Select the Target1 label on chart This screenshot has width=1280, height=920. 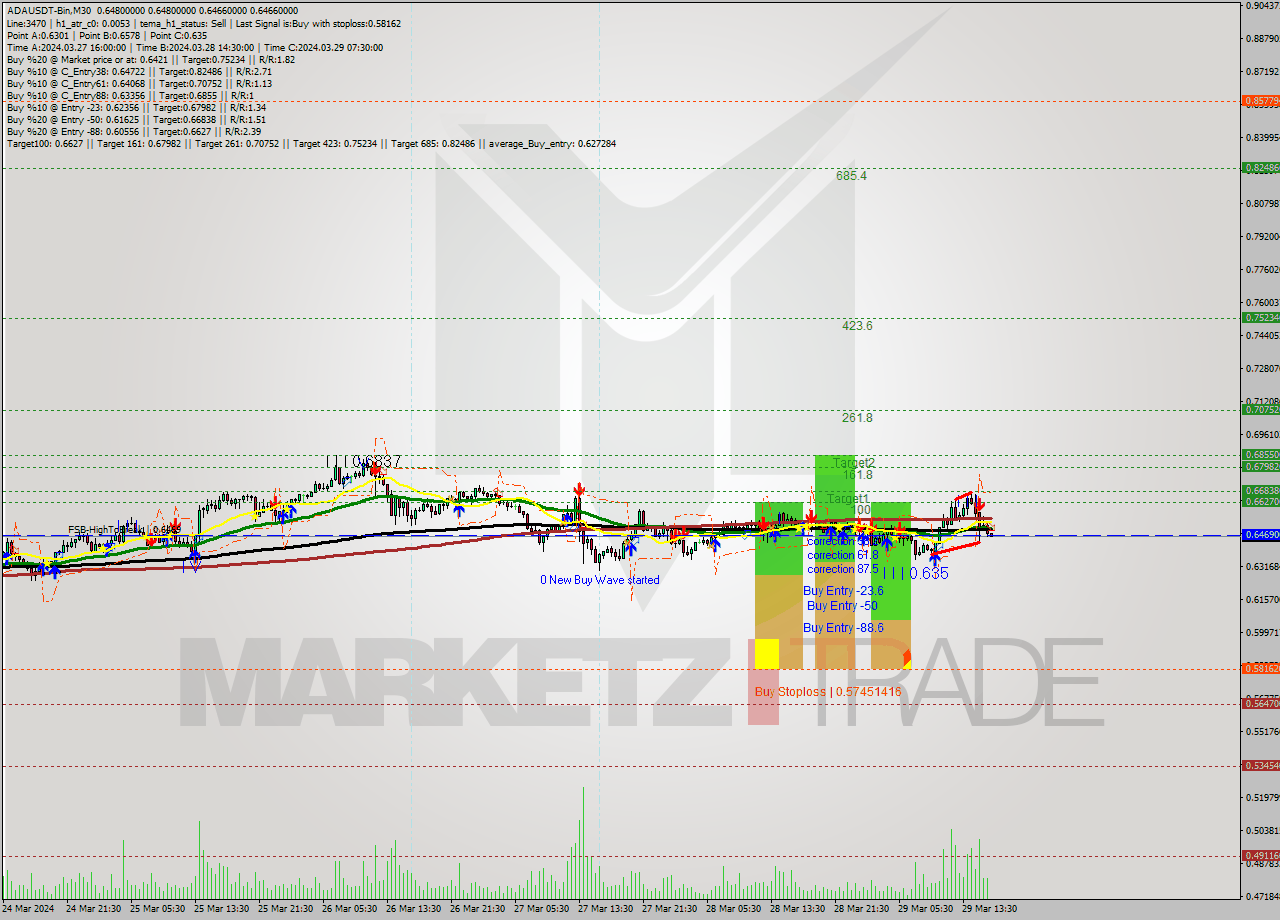point(848,499)
